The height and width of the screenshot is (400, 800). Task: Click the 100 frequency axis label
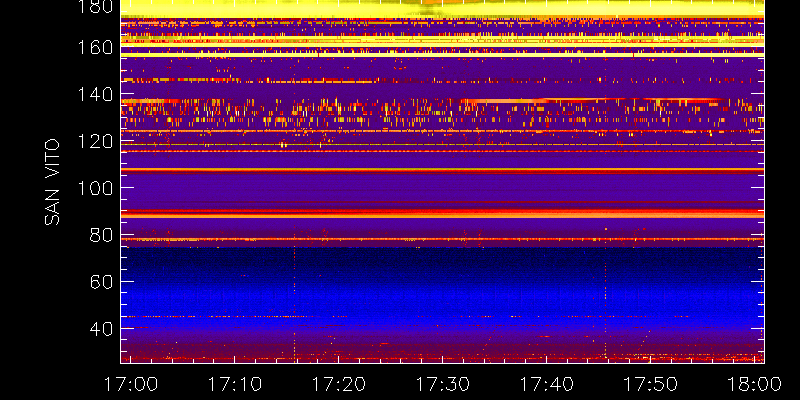coord(96,188)
